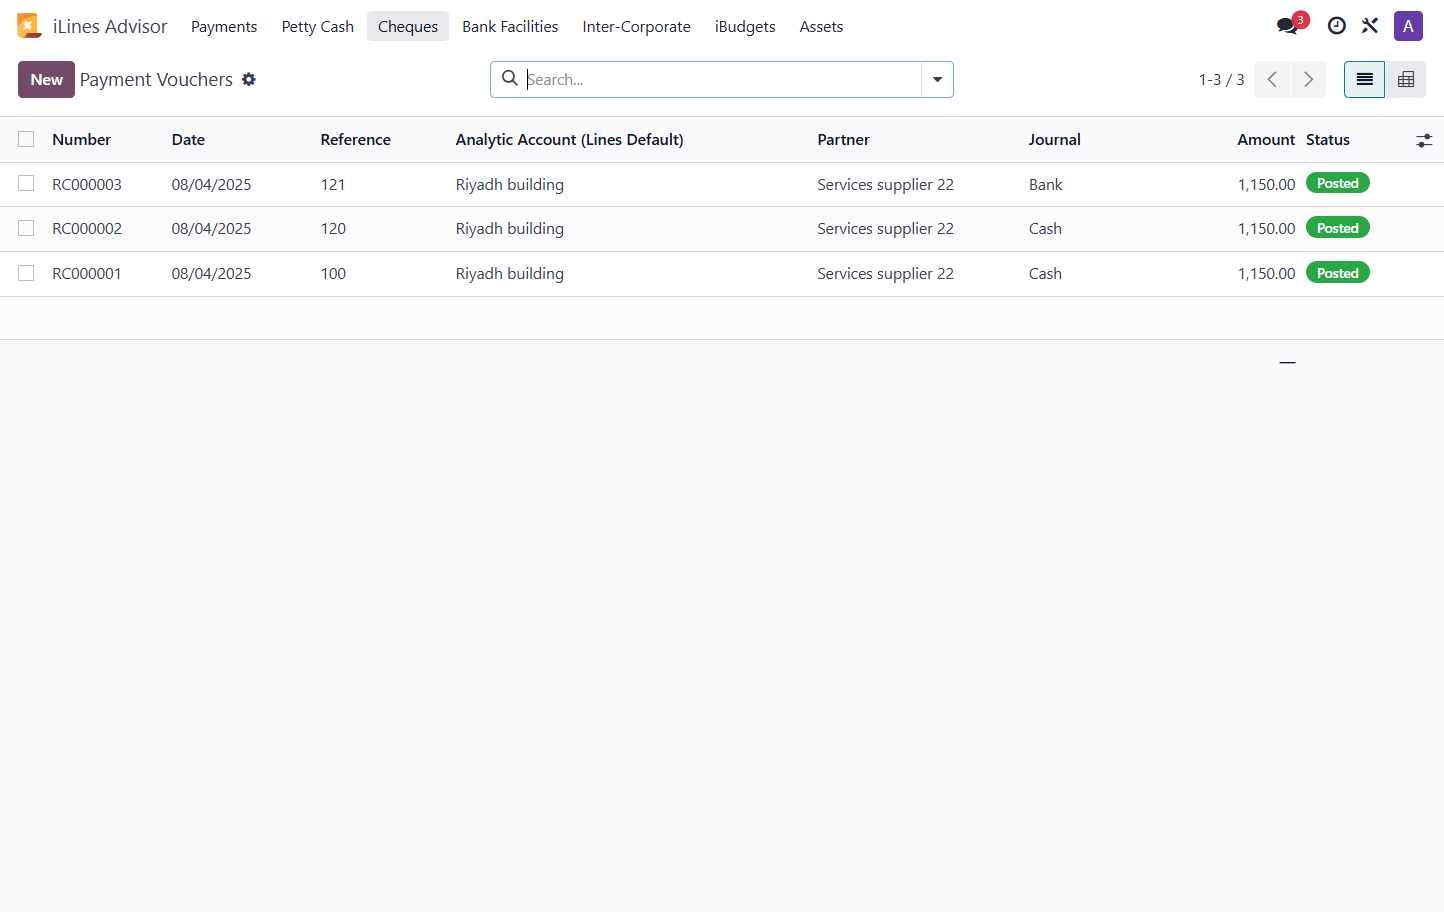Click the iLines Advisor app logo
Screen dimensions: 1444x912
[29, 26]
